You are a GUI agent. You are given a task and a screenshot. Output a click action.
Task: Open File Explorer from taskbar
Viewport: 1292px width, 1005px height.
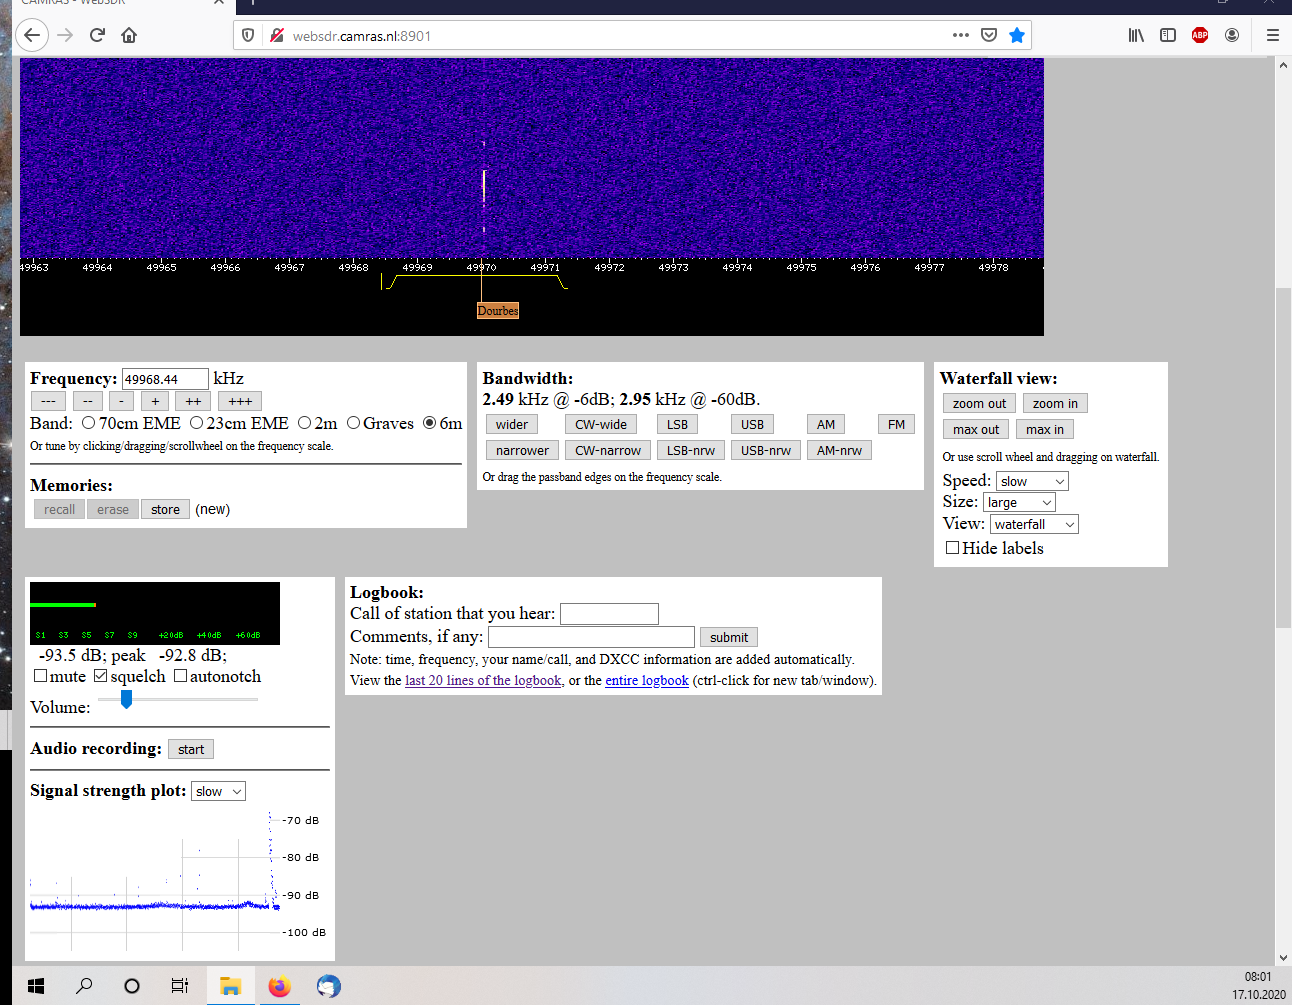(230, 986)
